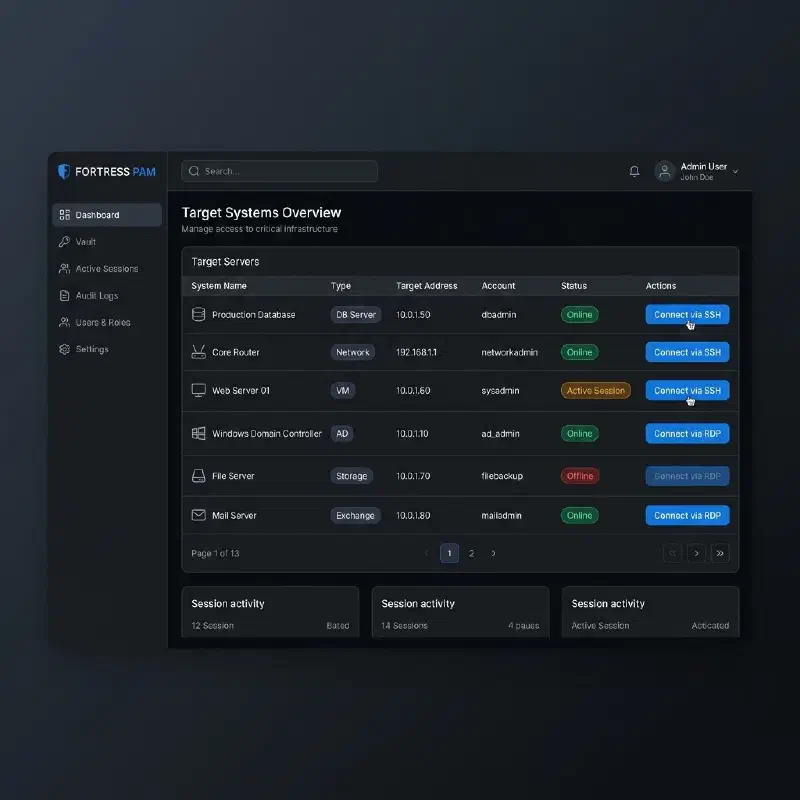Screen dimensions: 800x800
Task: Click the Status column header
Action: coord(574,286)
